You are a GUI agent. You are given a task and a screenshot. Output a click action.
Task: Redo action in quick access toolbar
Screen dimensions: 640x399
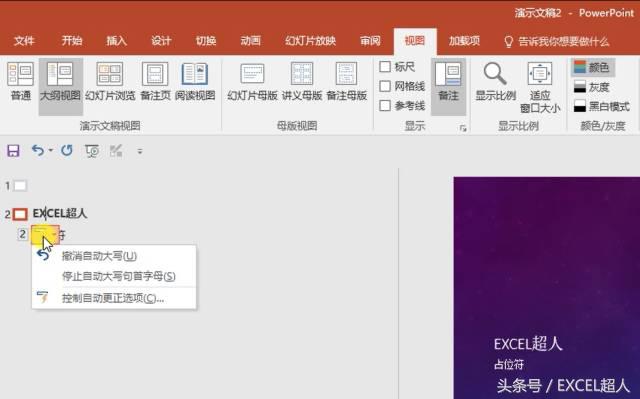(x=67, y=151)
